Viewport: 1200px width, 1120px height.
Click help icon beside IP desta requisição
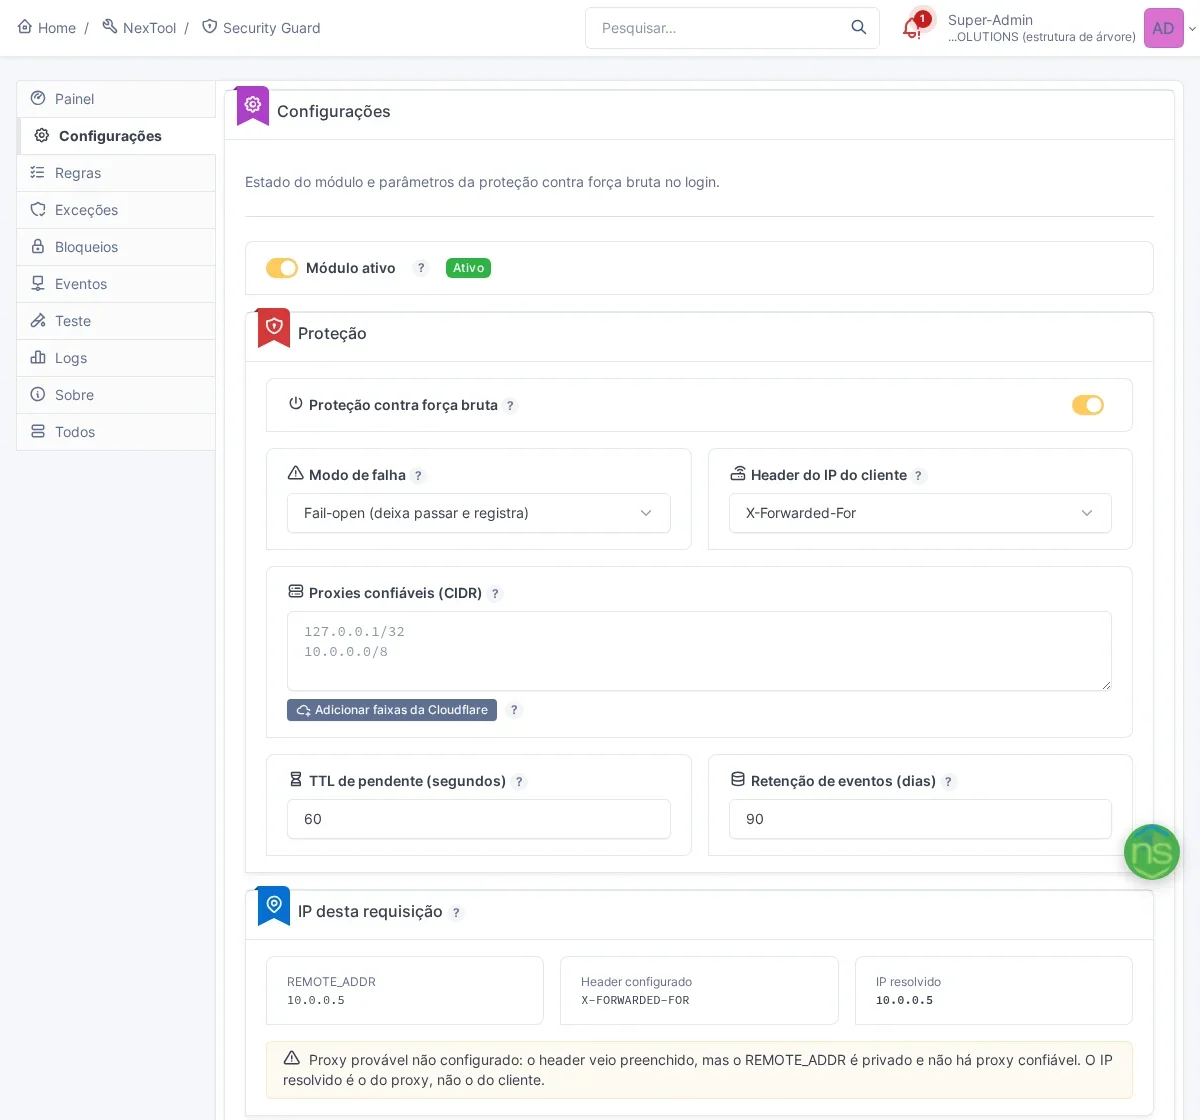tap(456, 913)
